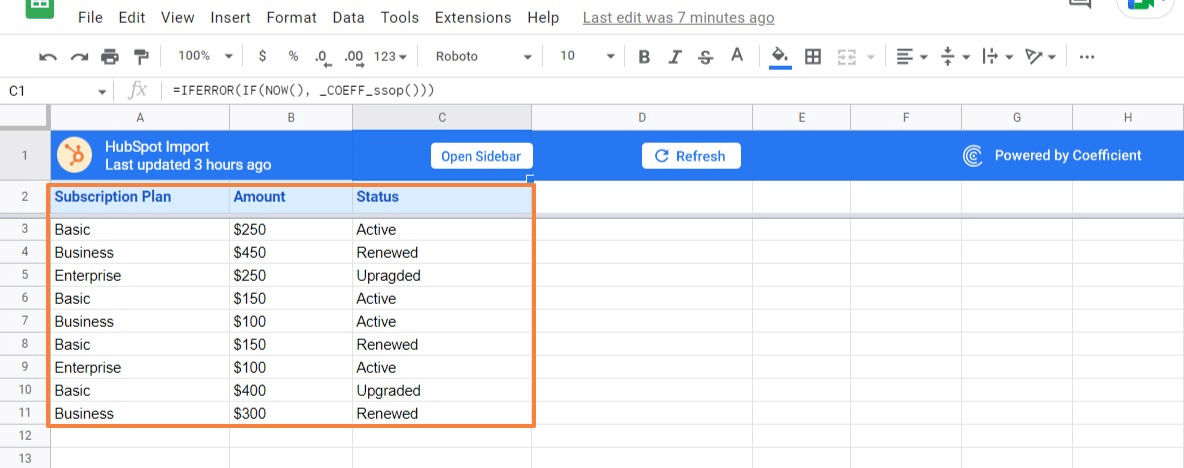Open the horizontal align dropdown
1184x468 pixels.
pyautogui.click(x=911, y=57)
